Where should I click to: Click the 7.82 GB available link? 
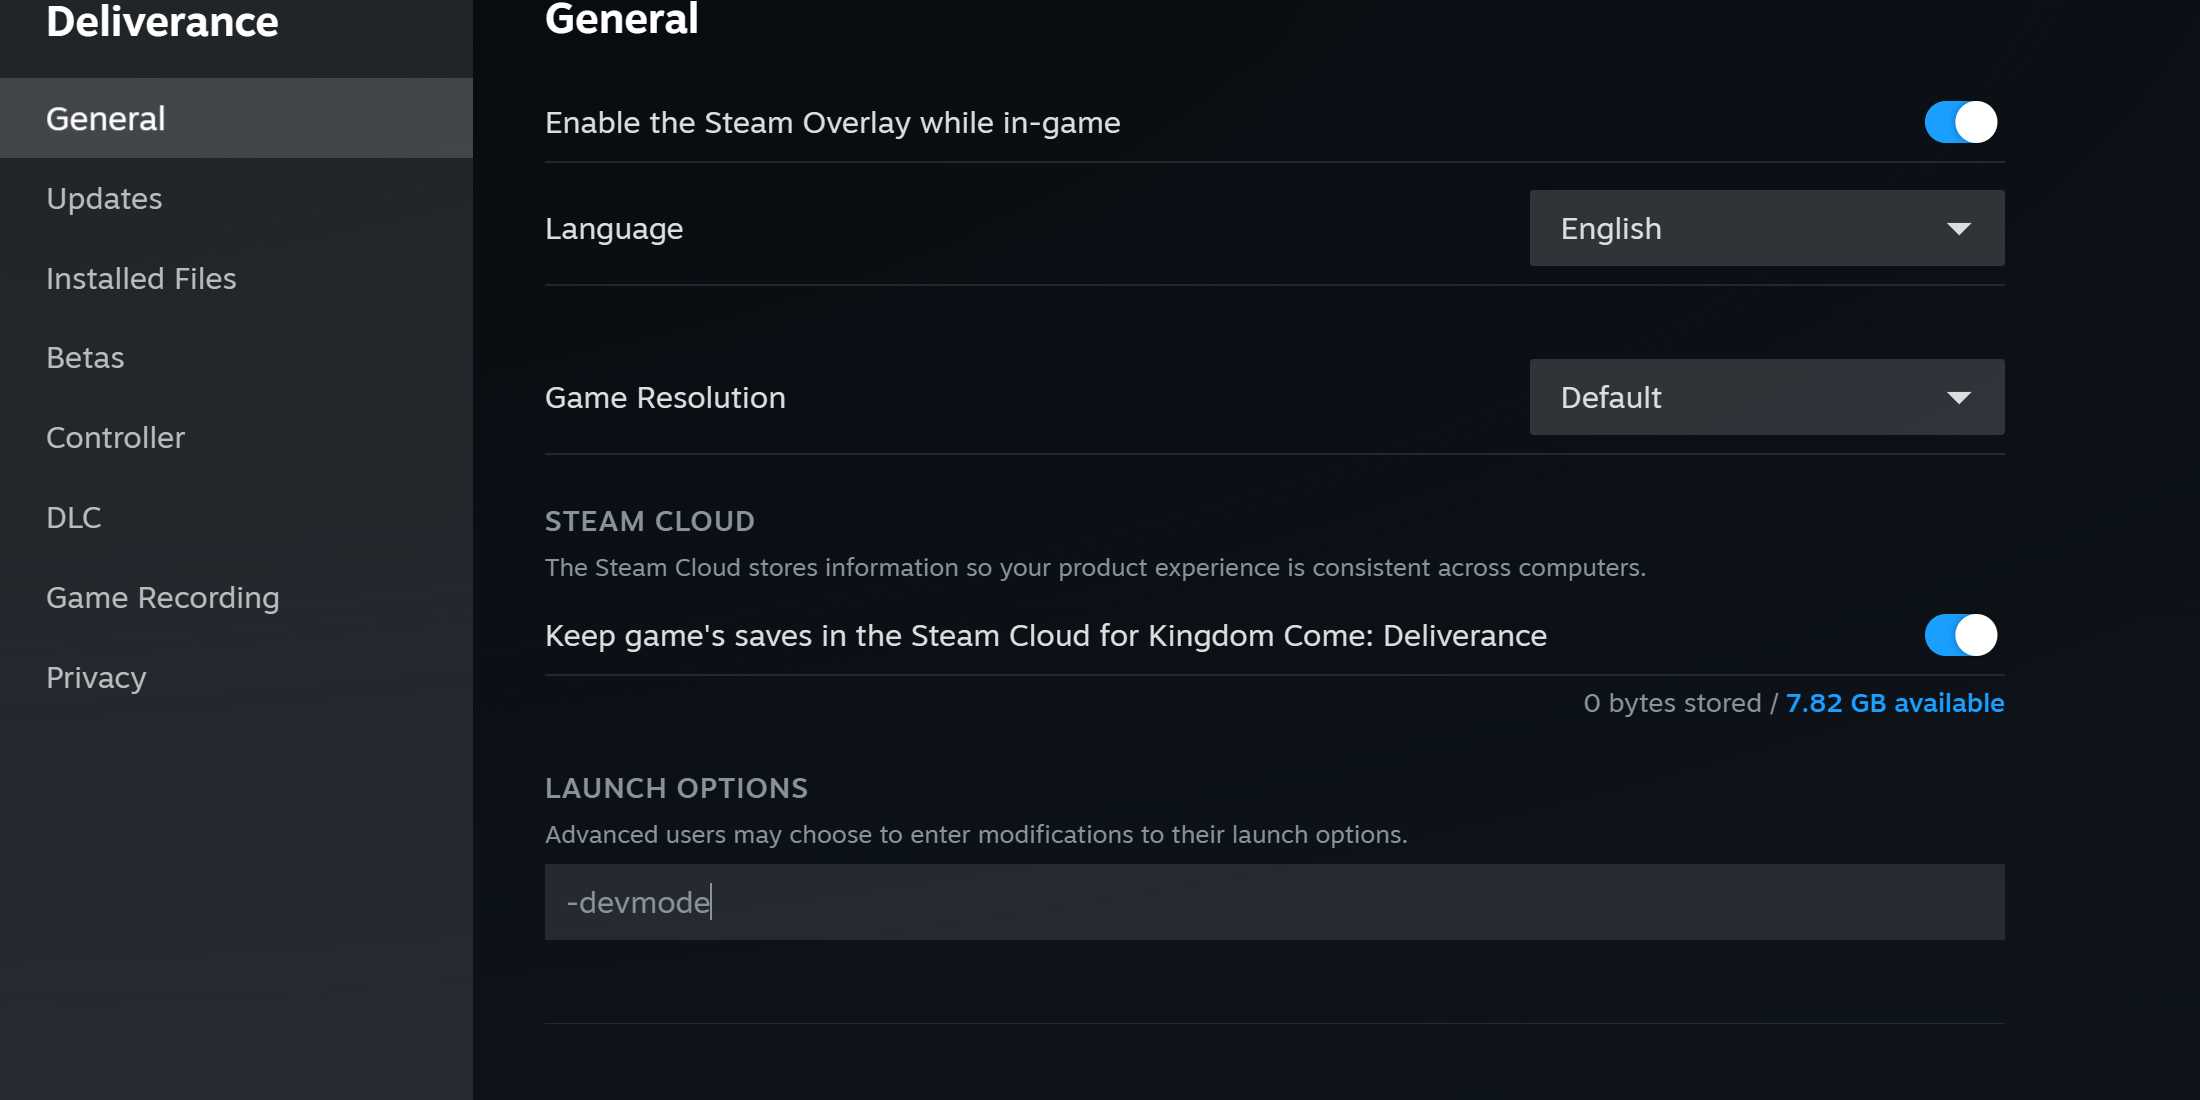1895,703
